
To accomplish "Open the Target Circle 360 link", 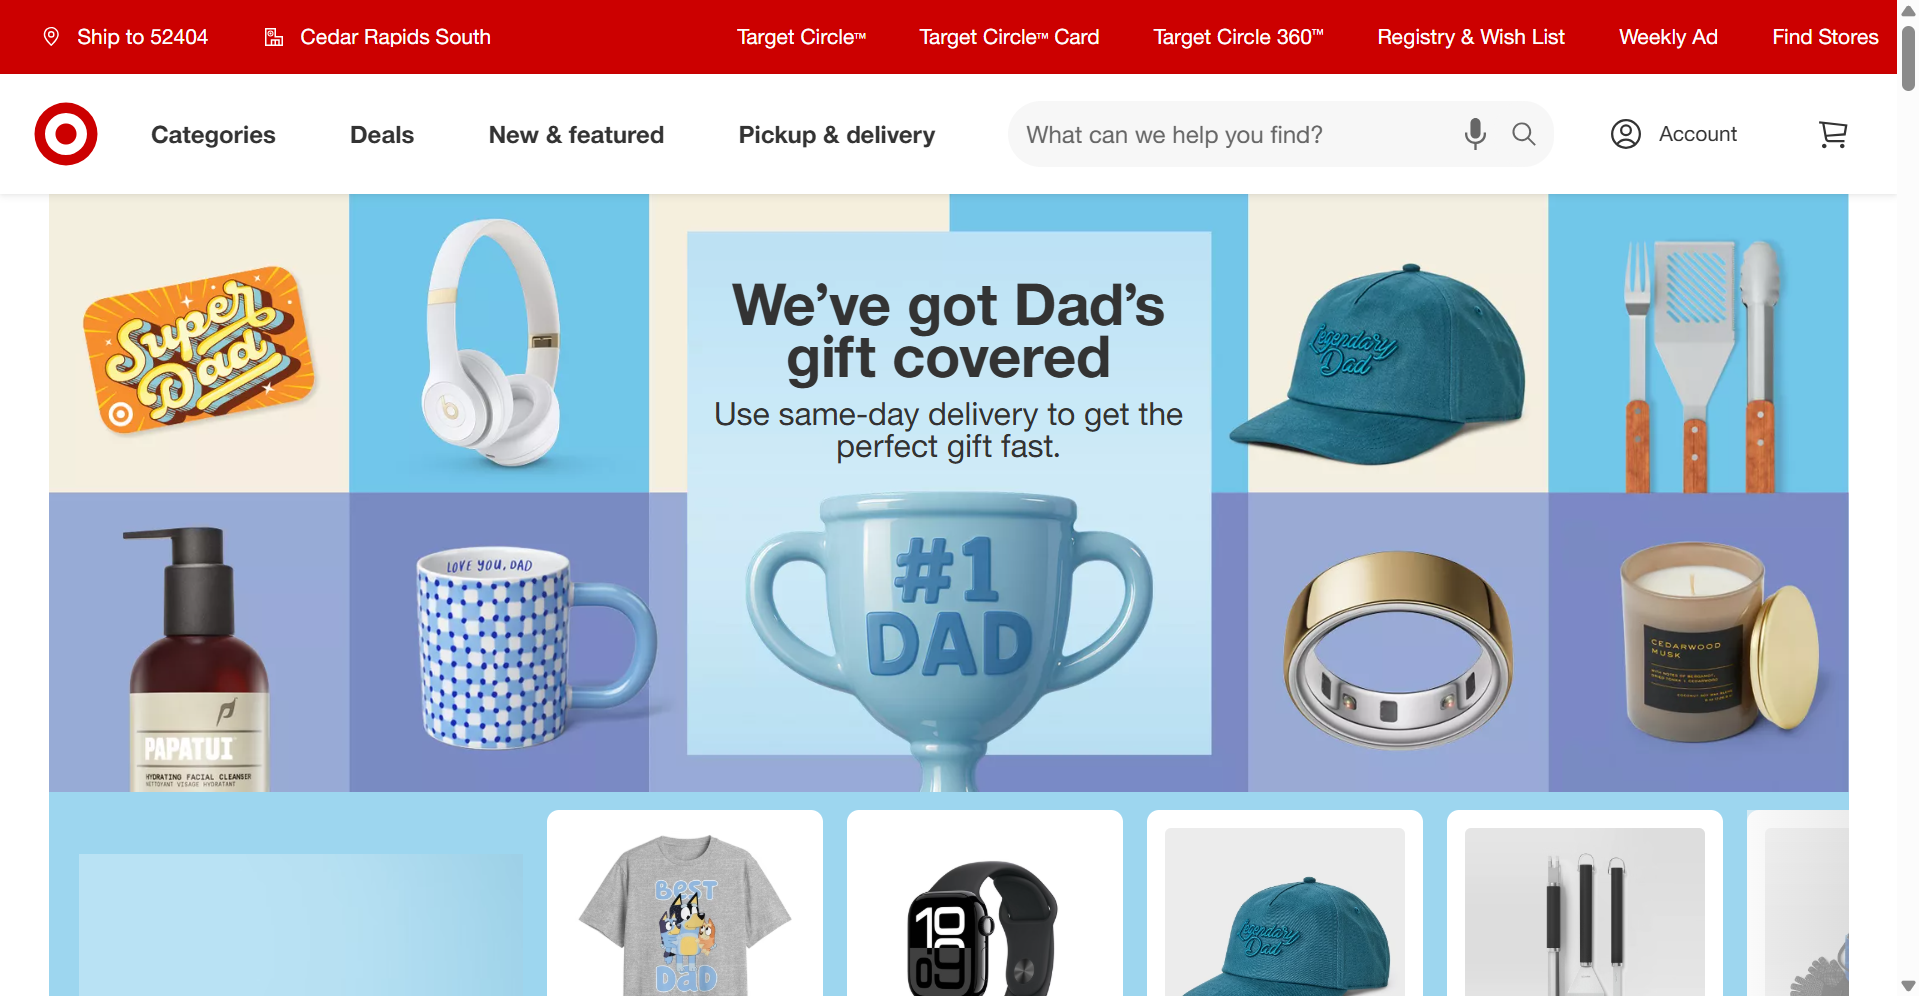I will point(1238,37).
